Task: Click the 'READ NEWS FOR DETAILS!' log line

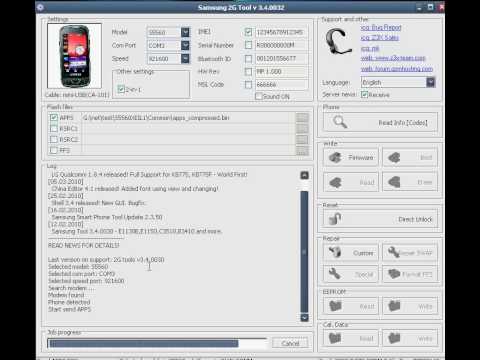Action: (83, 245)
